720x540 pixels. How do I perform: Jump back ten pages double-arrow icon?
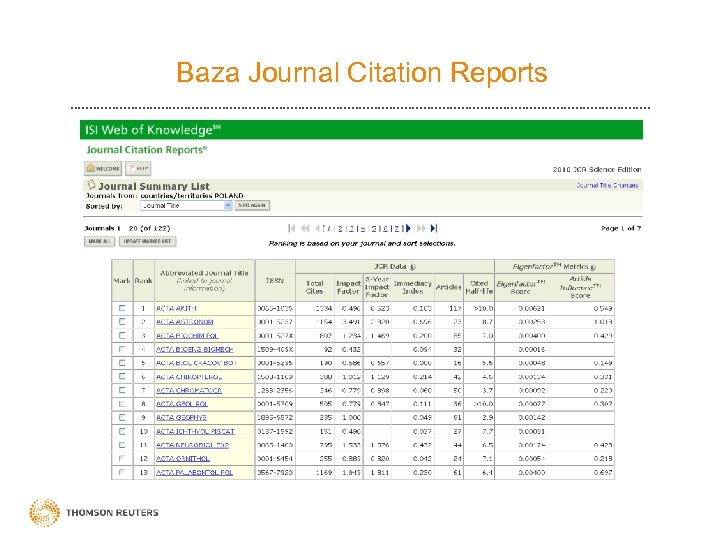pyautogui.click(x=305, y=228)
